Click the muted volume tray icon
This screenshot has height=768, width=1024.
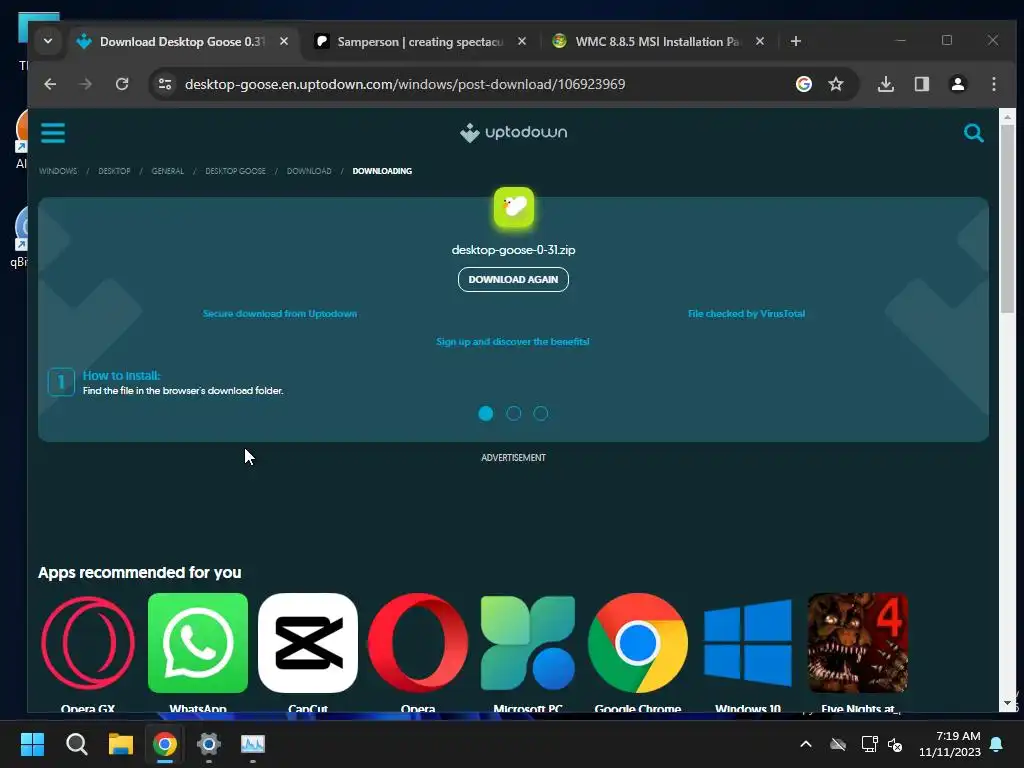pos(895,744)
